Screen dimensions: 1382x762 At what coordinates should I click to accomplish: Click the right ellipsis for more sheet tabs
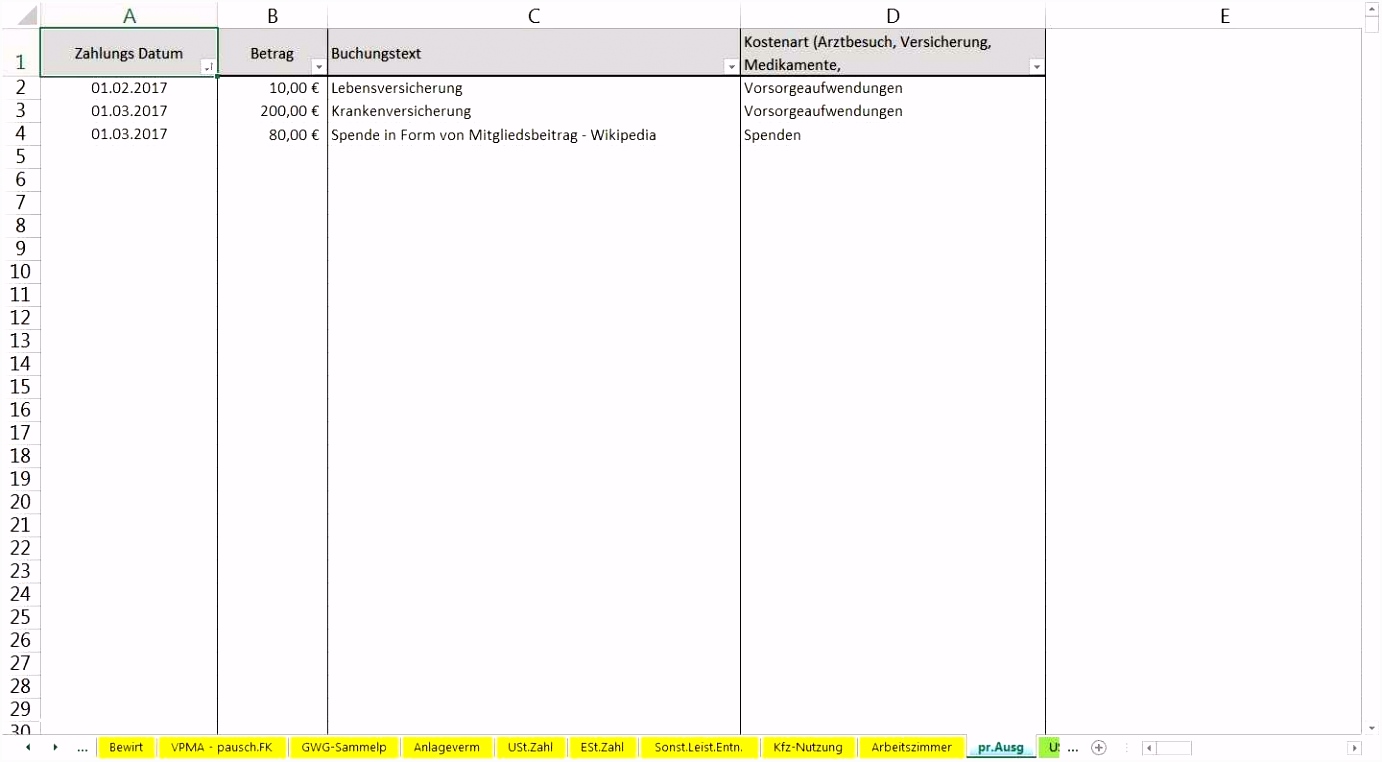click(1073, 747)
